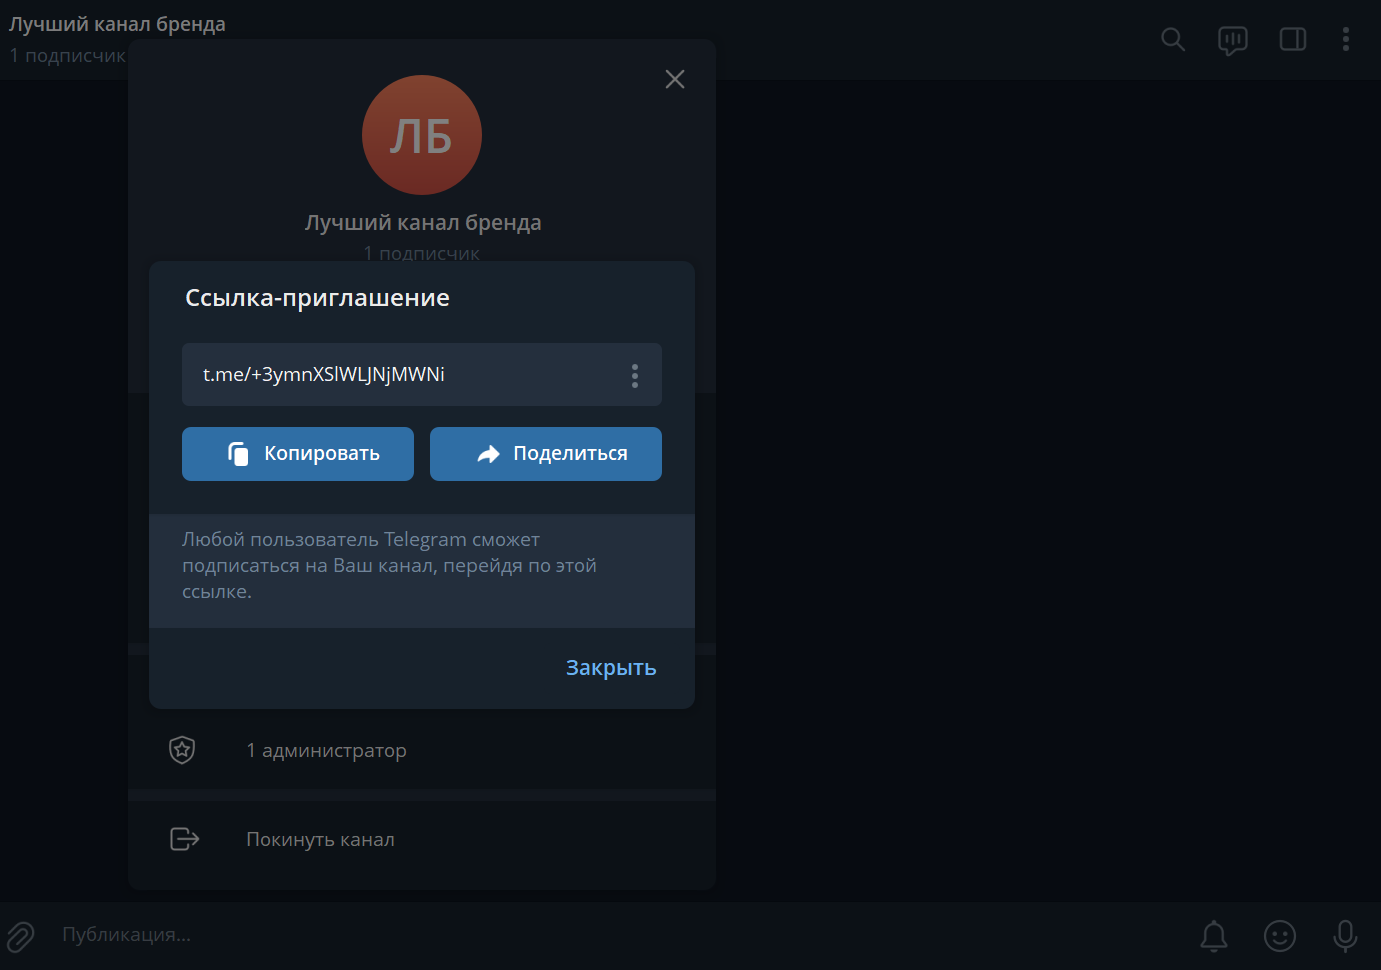The image size is (1381, 970).
Task: Open the channel discussion icon in header
Action: [1232, 40]
